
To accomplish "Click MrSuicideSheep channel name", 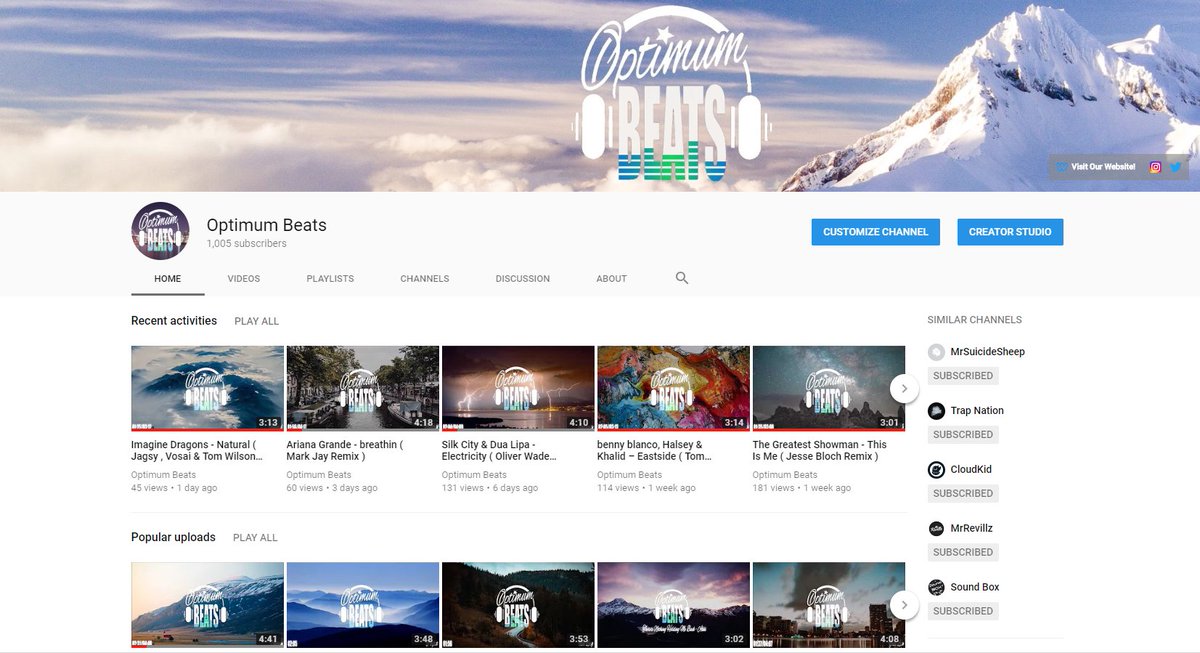I will point(988,352).
